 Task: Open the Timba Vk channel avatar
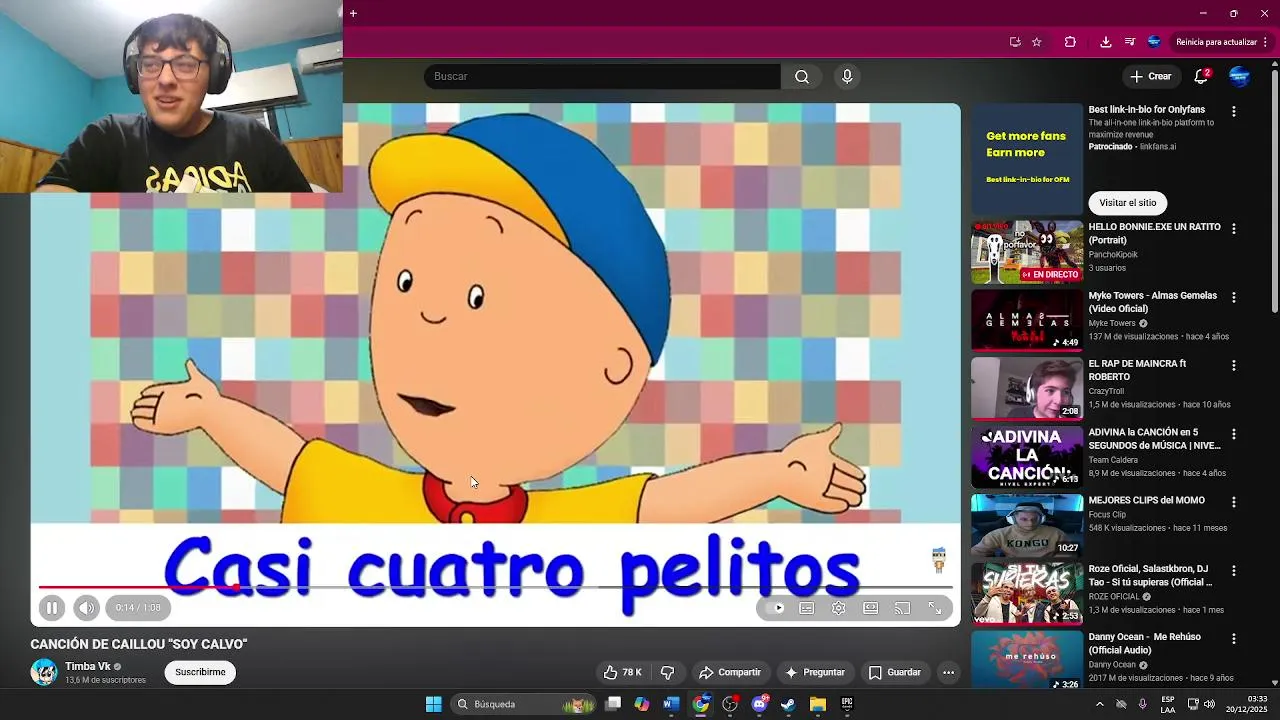tap(44, 672)
